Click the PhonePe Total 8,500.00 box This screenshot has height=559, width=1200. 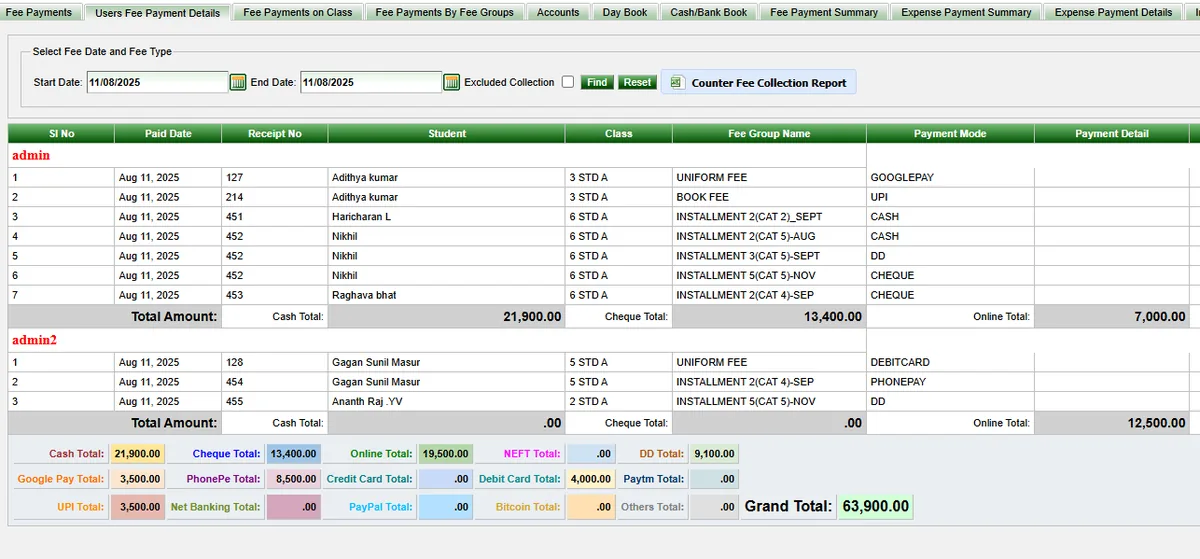(293, 479)
